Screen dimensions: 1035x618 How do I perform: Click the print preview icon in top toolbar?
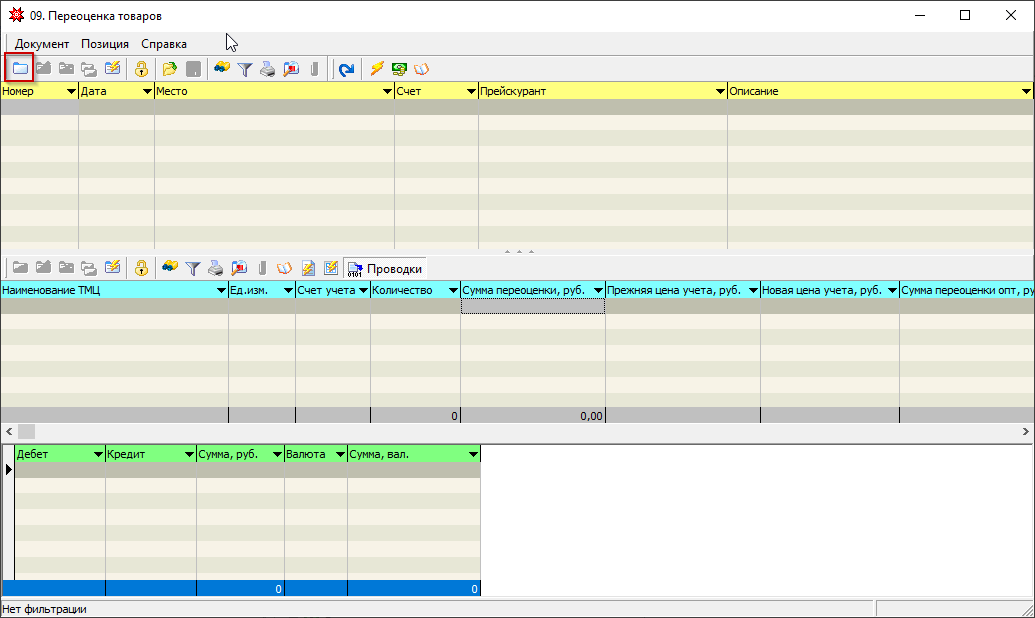coord(291,69)
